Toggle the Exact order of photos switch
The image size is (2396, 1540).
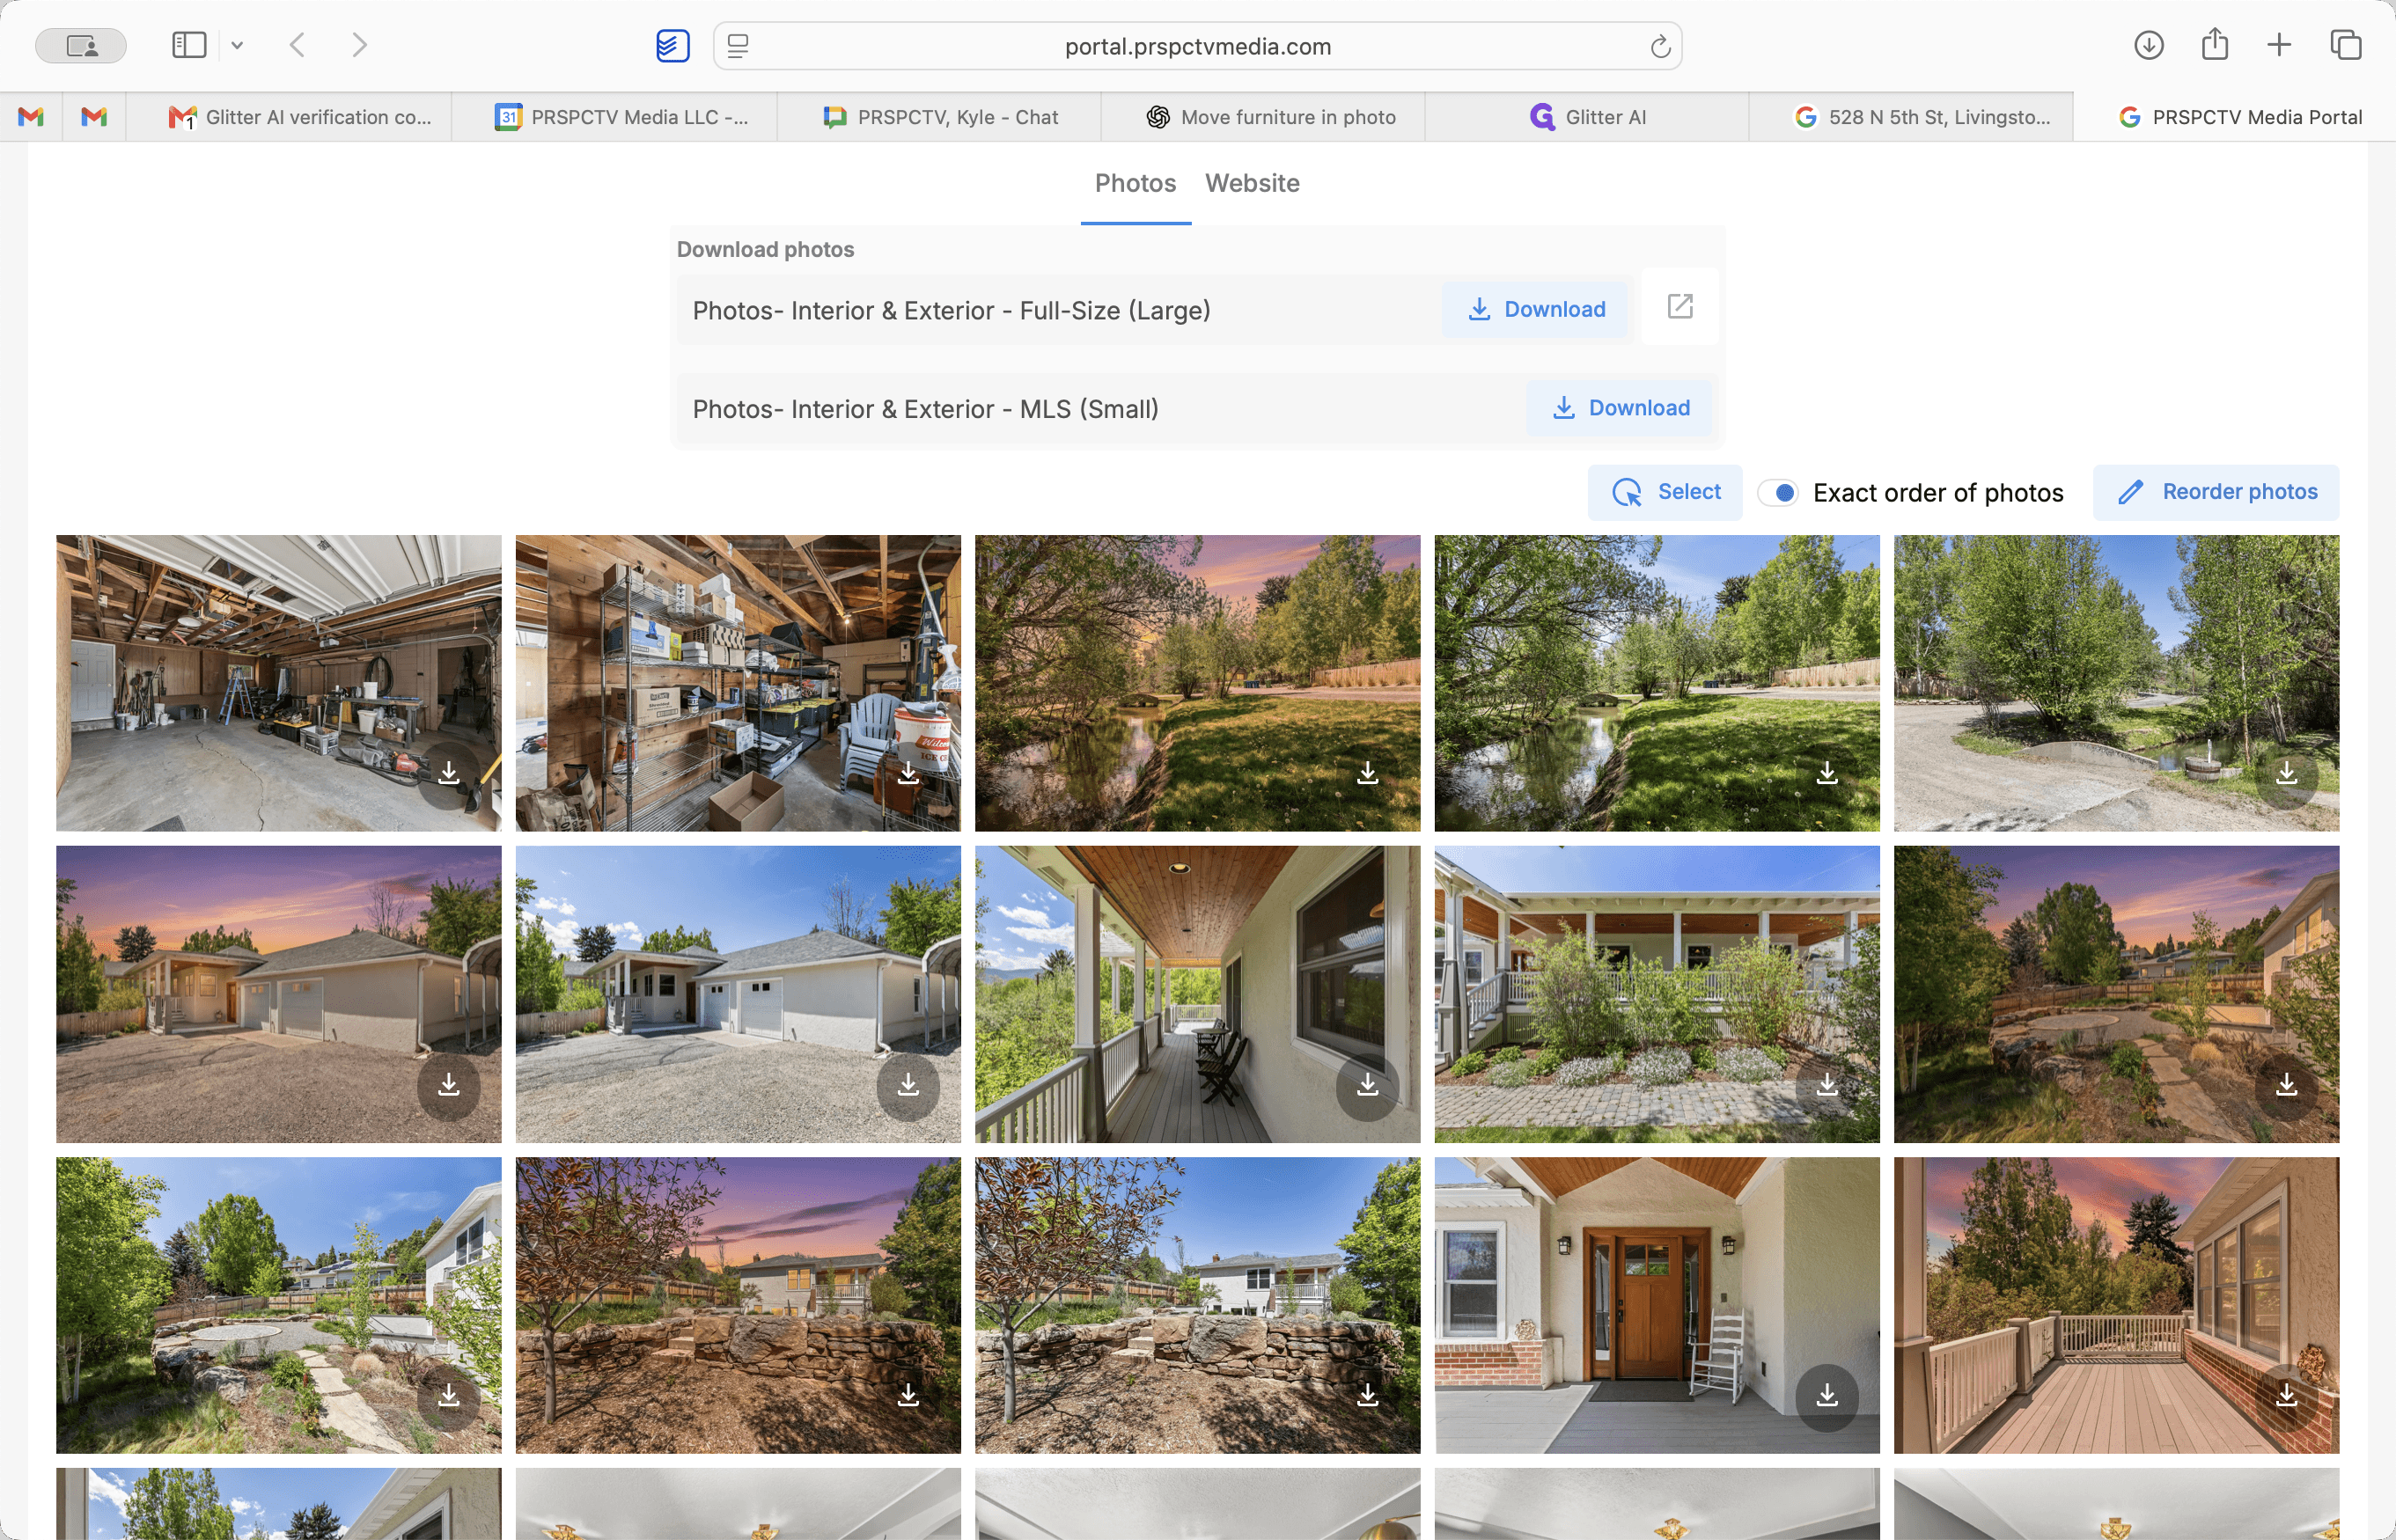(x=1779, y=493)
